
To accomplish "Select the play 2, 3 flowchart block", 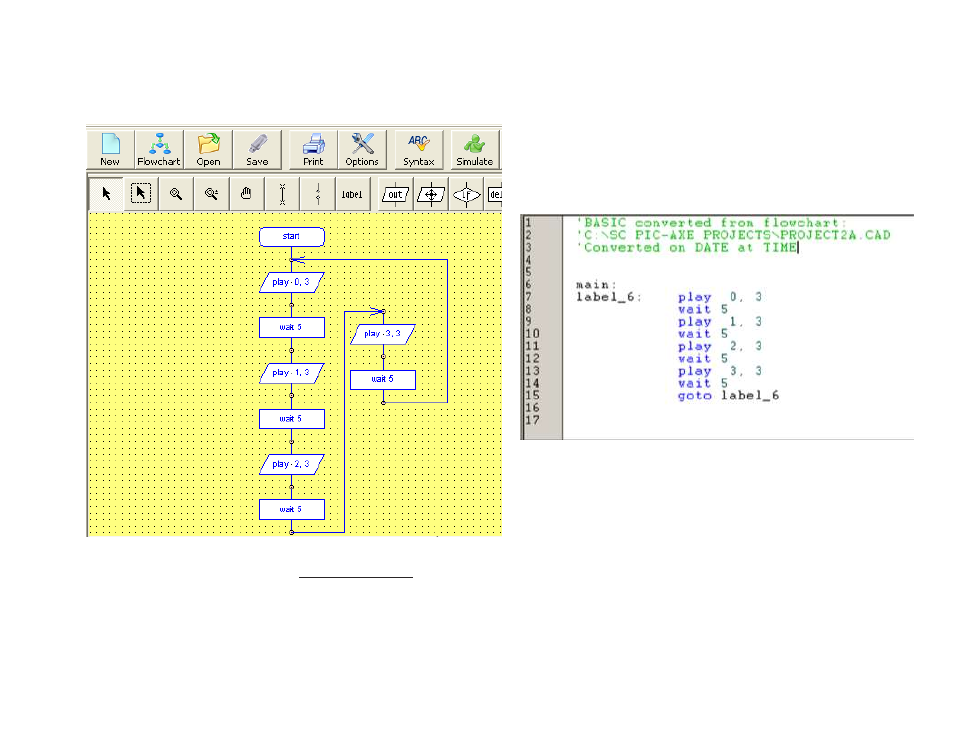I will (x=291, y=464).
